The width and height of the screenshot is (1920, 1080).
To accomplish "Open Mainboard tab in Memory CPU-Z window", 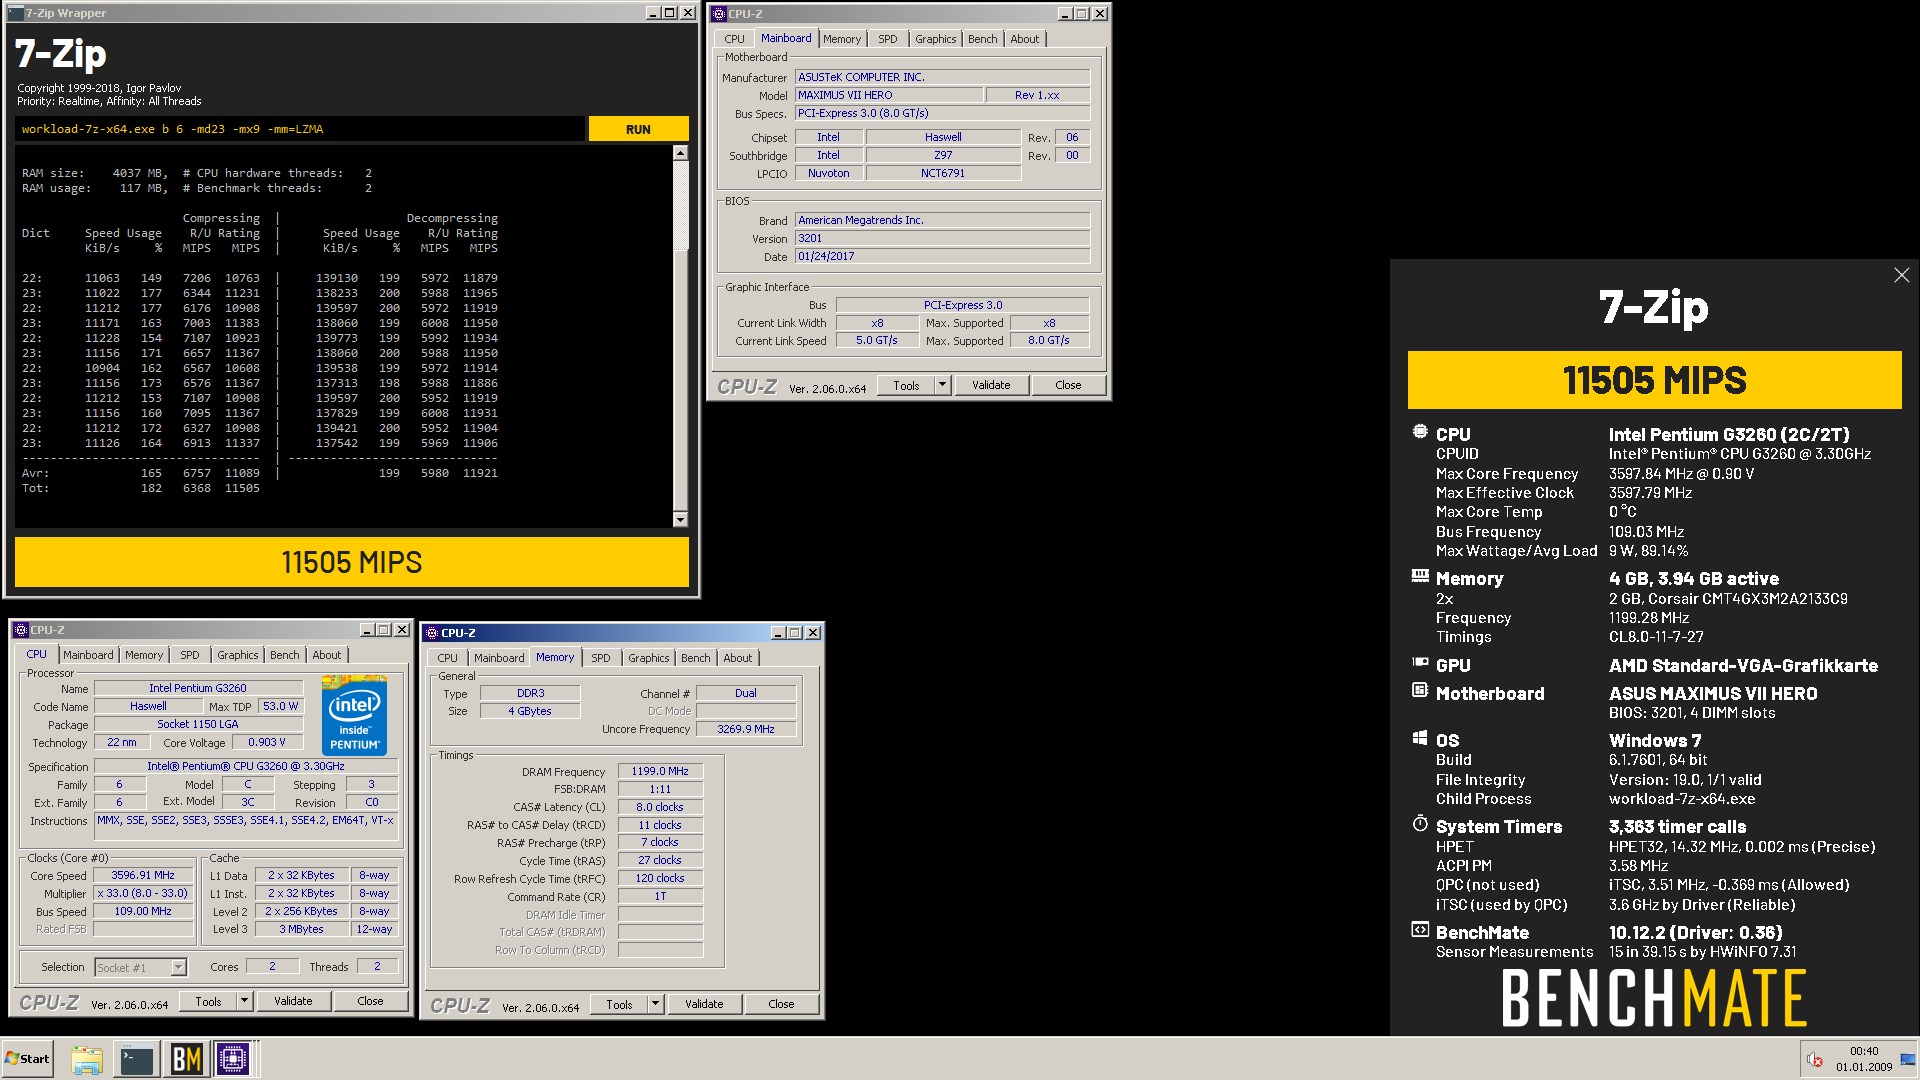I will click(499, 658).
